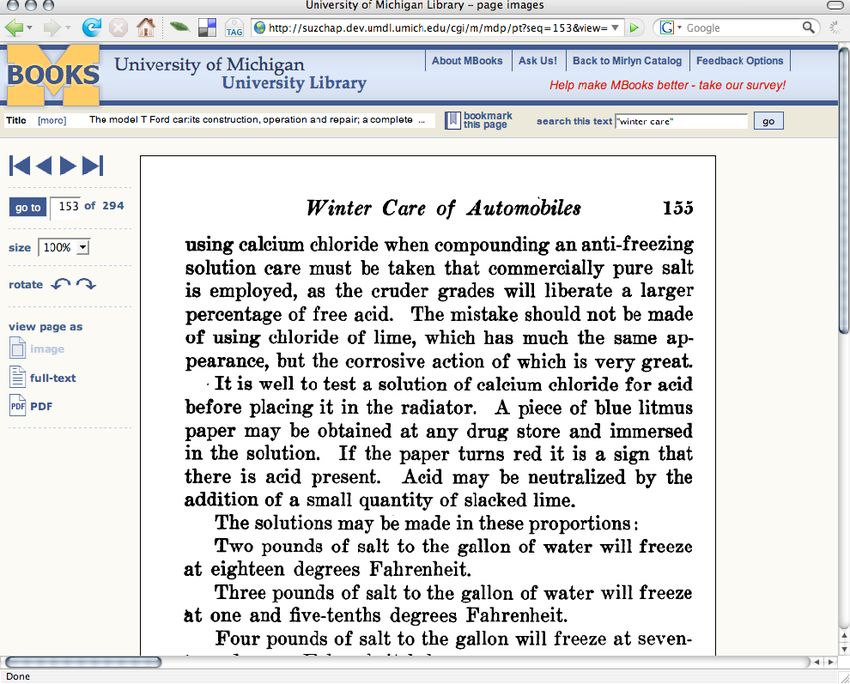Click the full-text document icon
The image size is (850, 684).
pyautogui.click(x=17, y=377)
